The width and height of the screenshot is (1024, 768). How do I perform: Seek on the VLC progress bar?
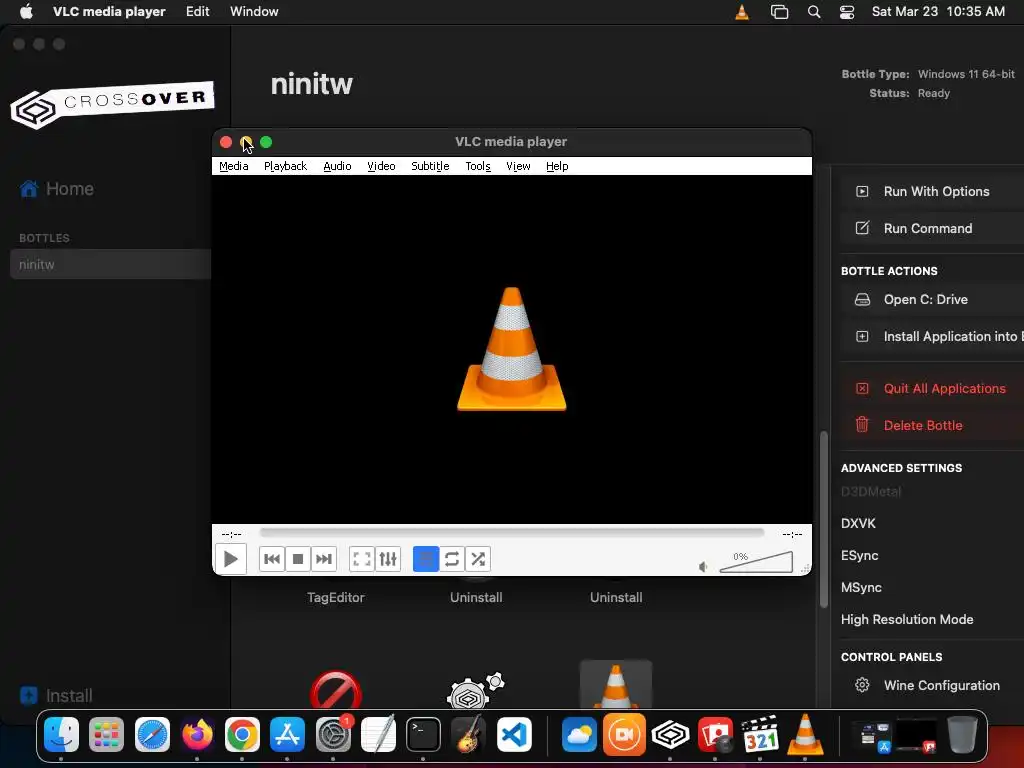point(511,533)
